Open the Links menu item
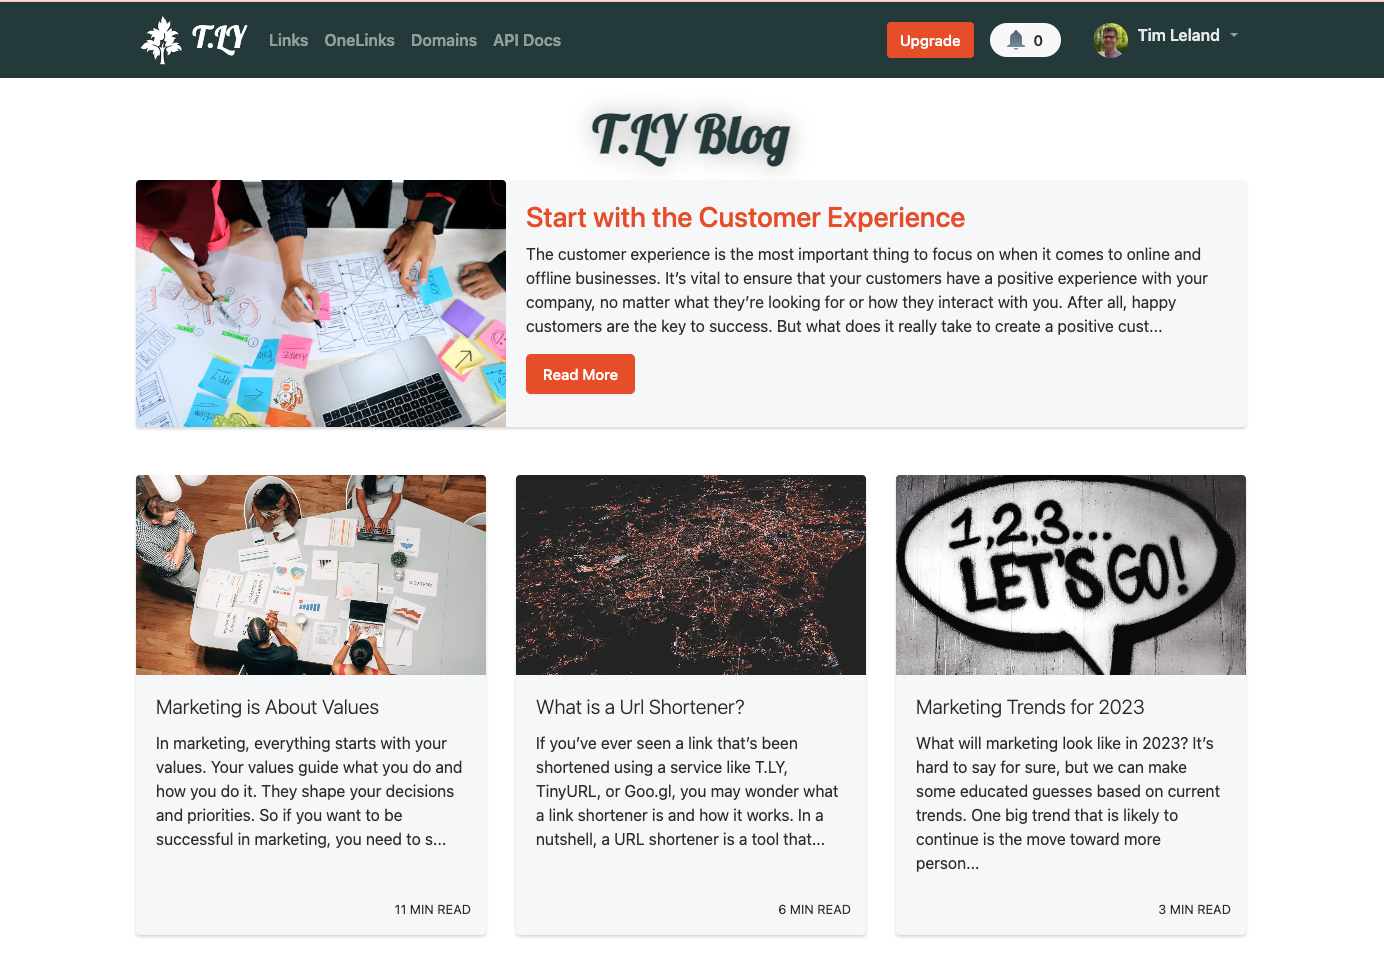The image size is (1384, 955). [288, 40]
